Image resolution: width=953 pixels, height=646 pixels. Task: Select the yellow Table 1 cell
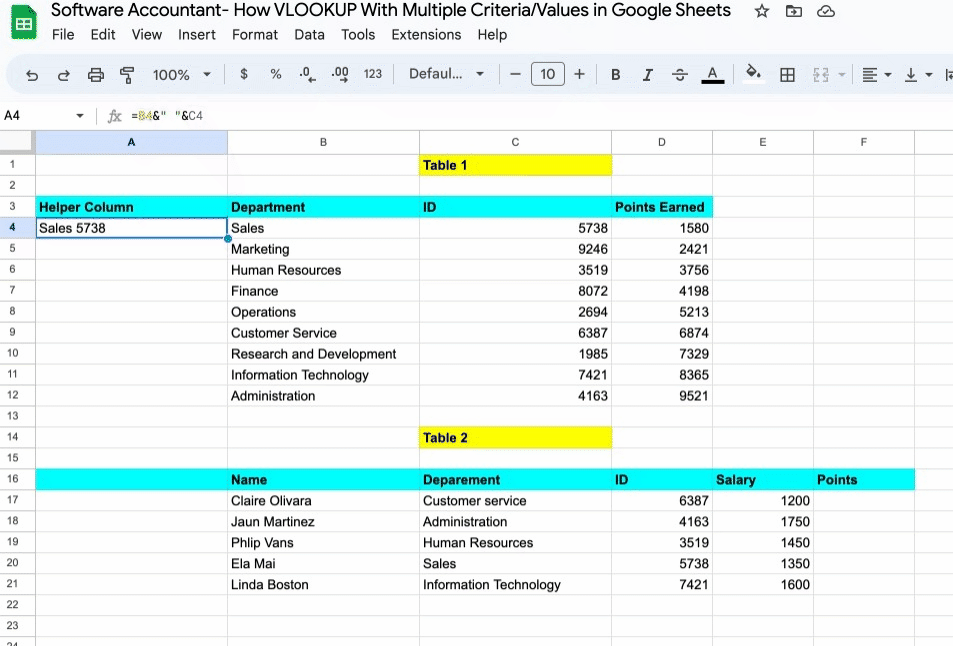[515, 165]
